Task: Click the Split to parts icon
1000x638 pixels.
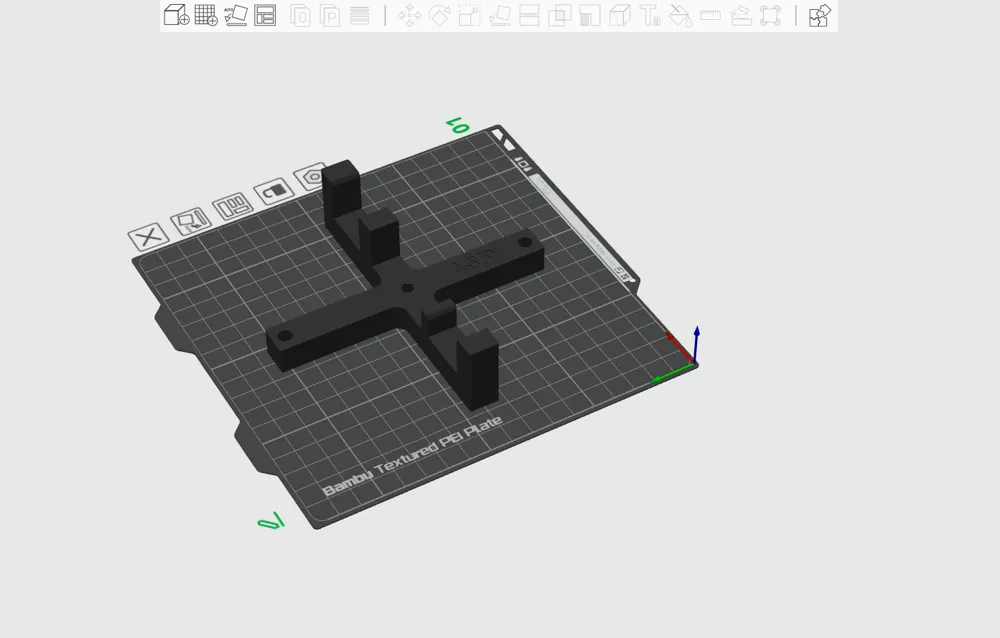Action: [330, 15]
